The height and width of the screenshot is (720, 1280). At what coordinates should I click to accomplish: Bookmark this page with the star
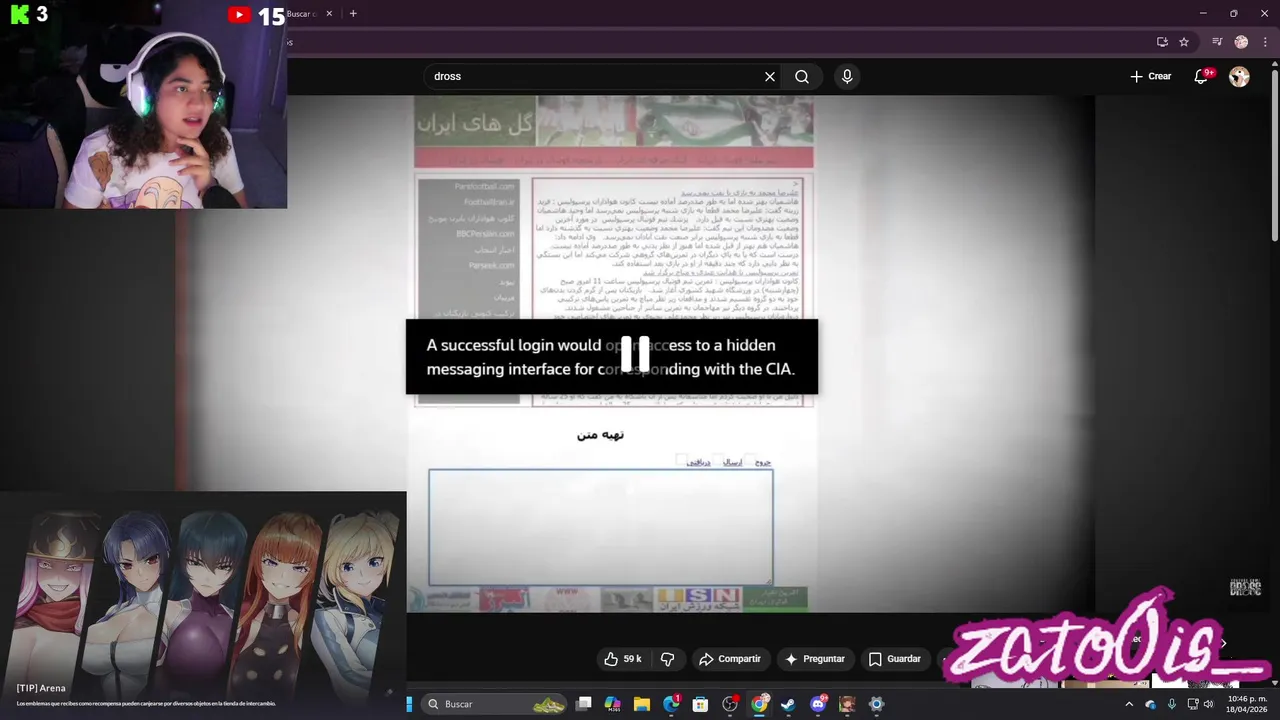coord(1184,42)
